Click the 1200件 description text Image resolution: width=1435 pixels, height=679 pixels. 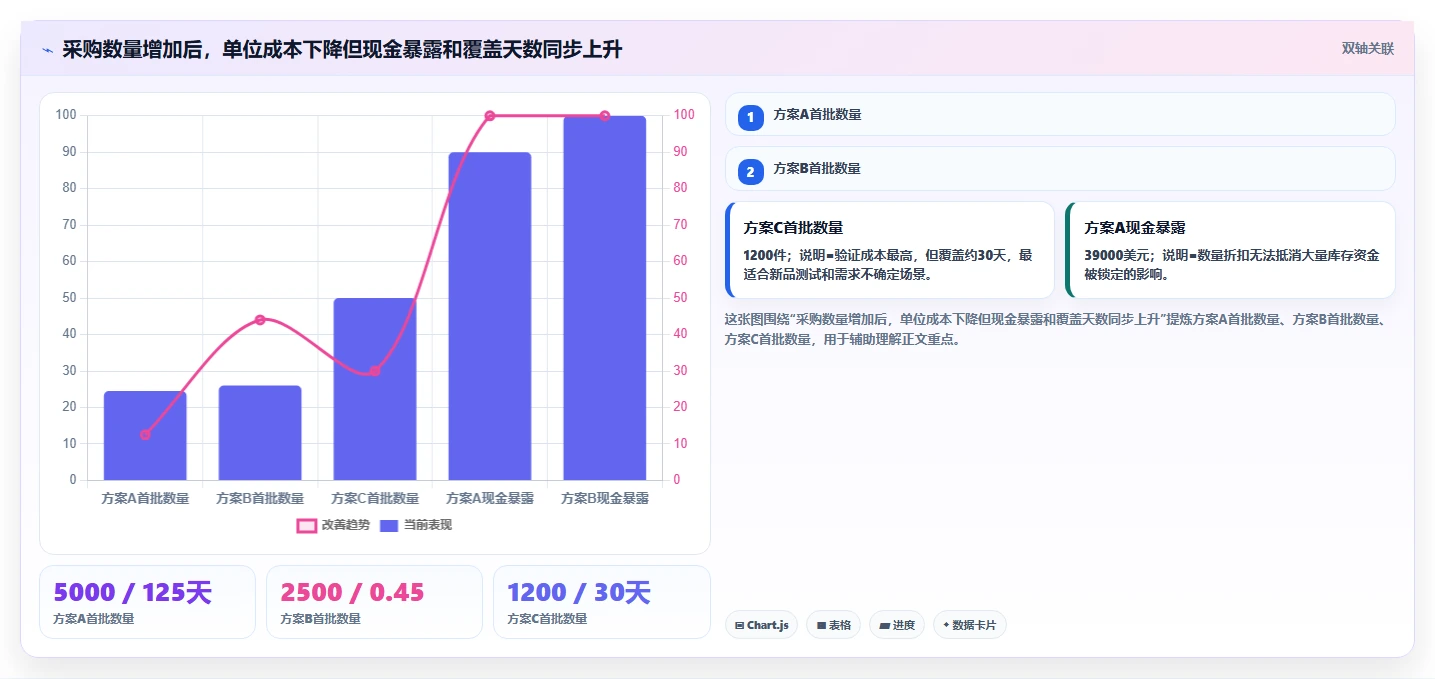click(888, 264)
